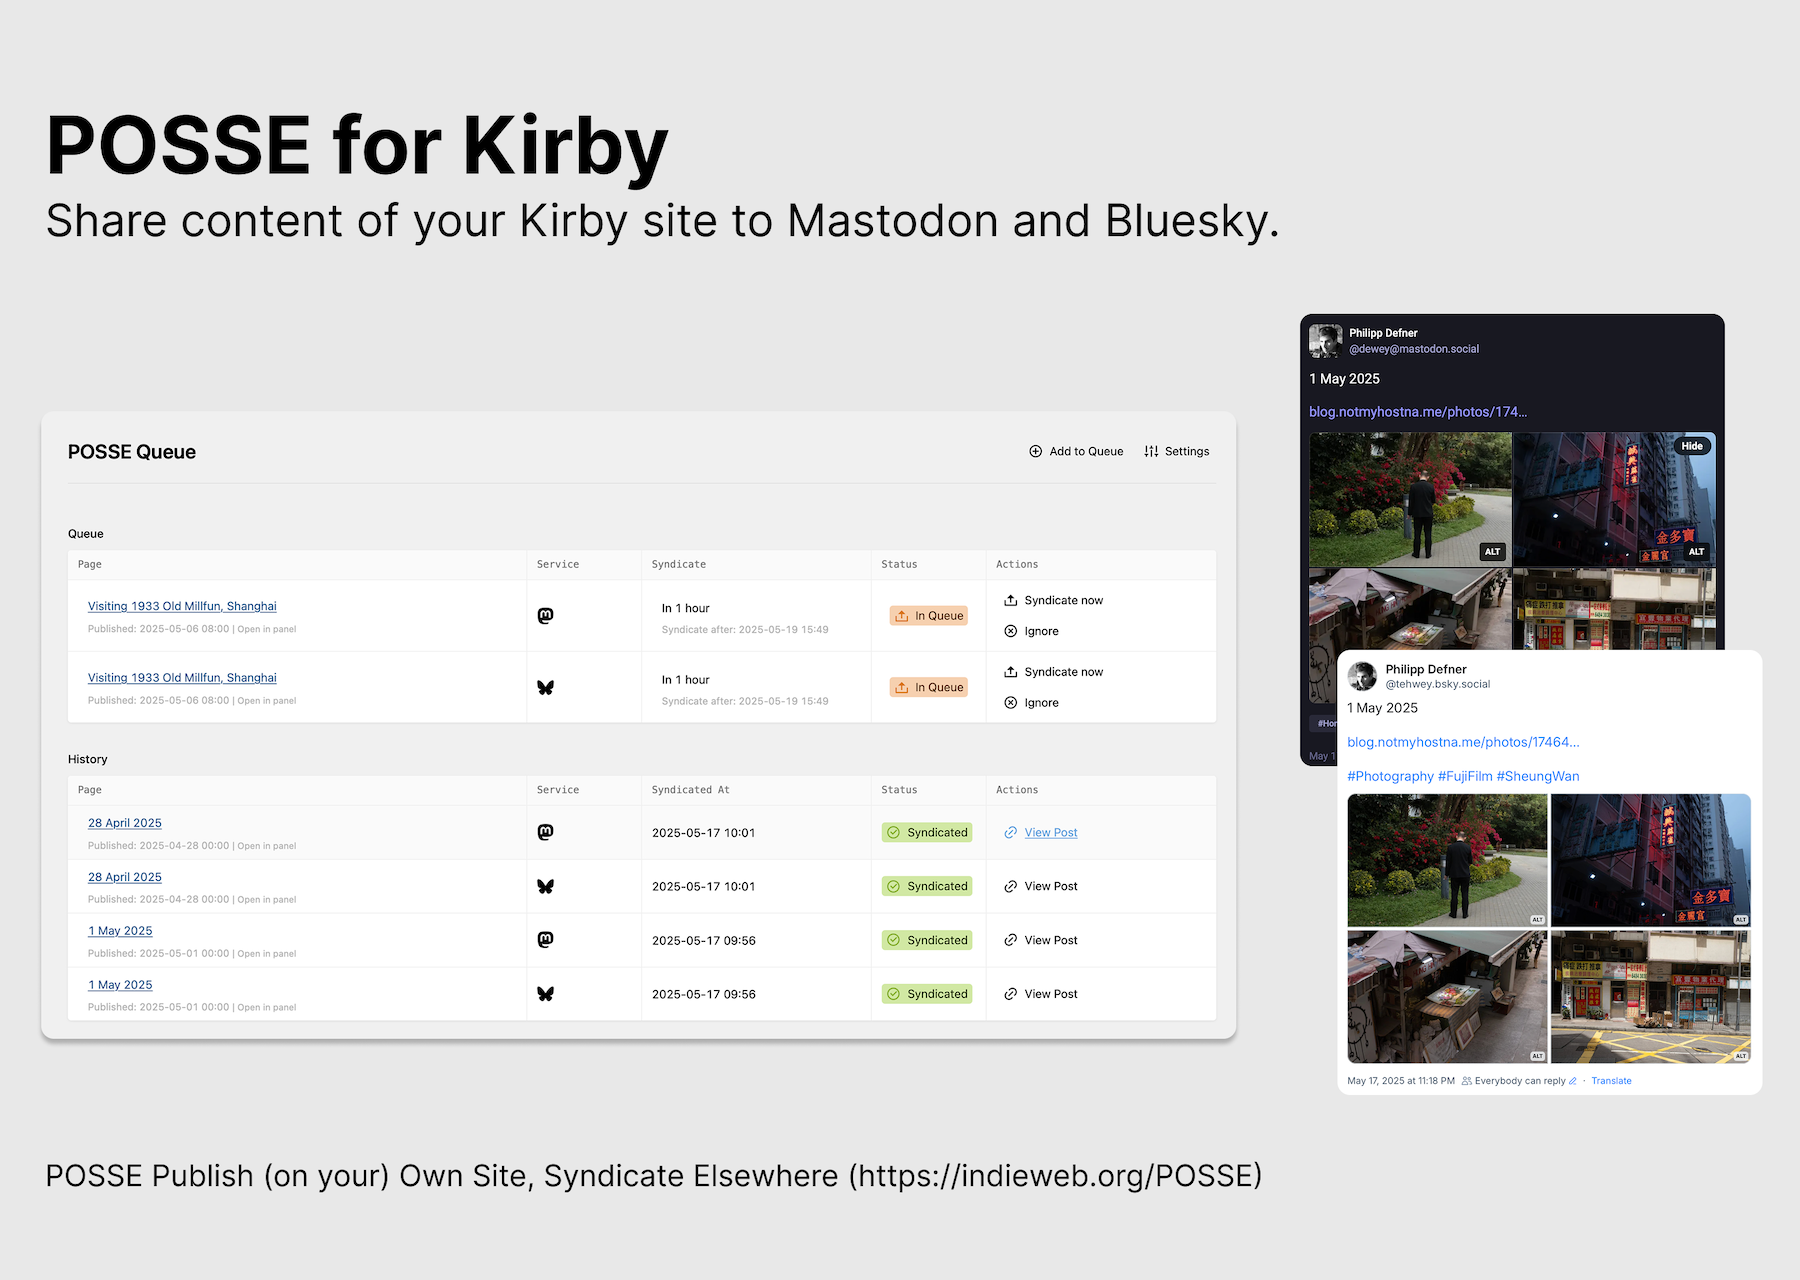Screen dimensions: 1800x1280
Task: Click View Post for the 28 April Mastodon entry
Action: pos(1050,832)
